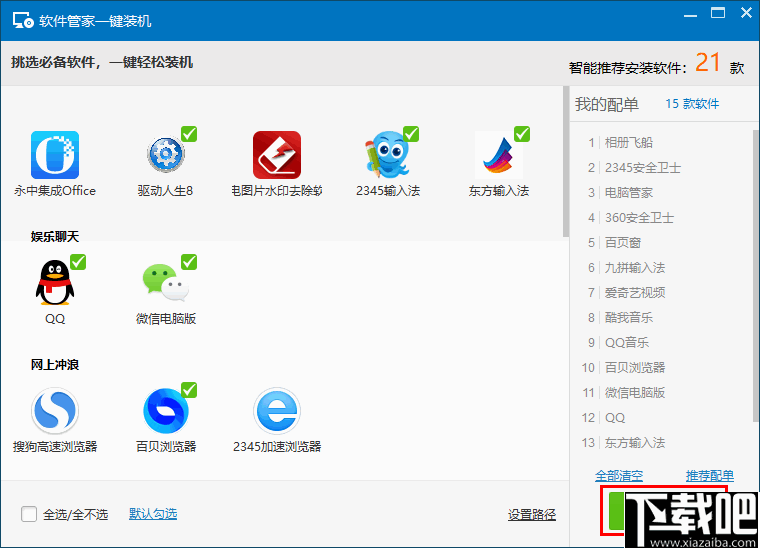
Task: Maximize the 软件管家 window
Action: 718,13
